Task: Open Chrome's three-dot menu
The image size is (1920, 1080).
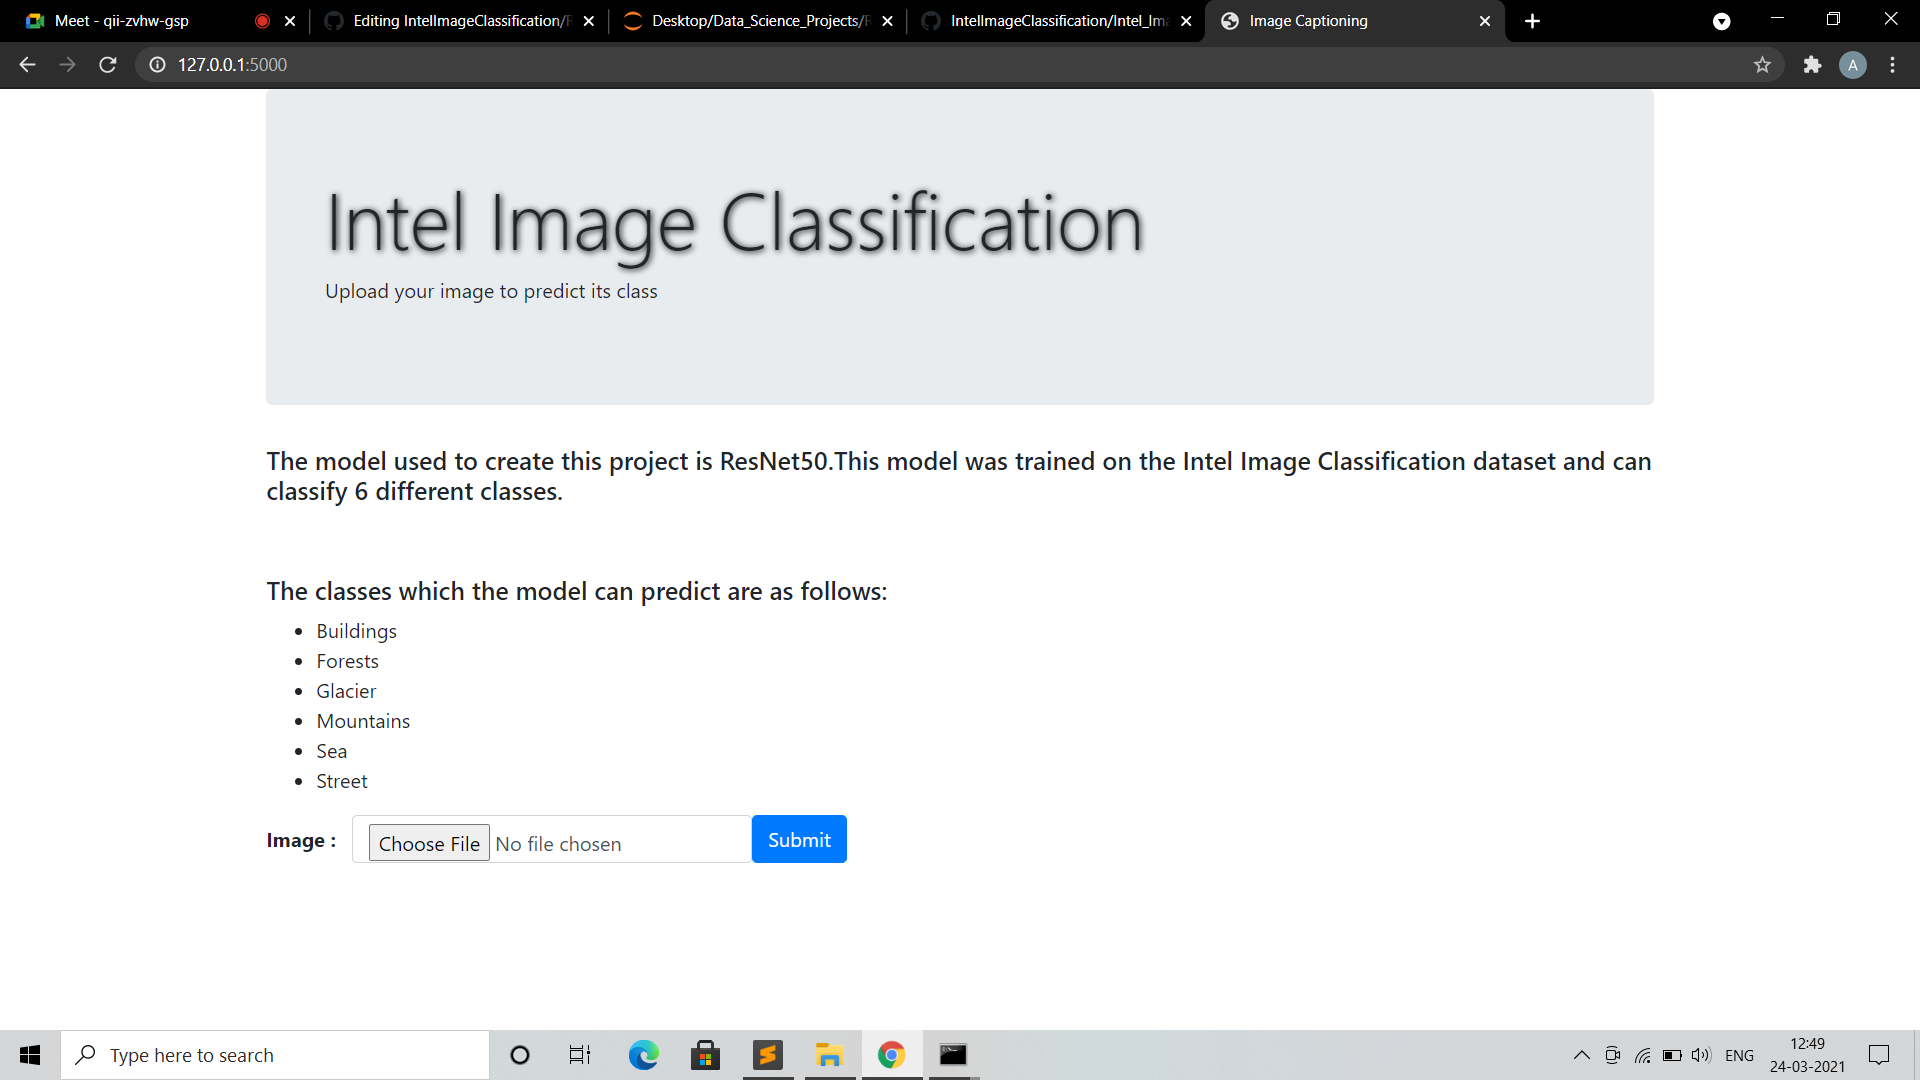Action: pyautogui.click(x=1892, y=65)
